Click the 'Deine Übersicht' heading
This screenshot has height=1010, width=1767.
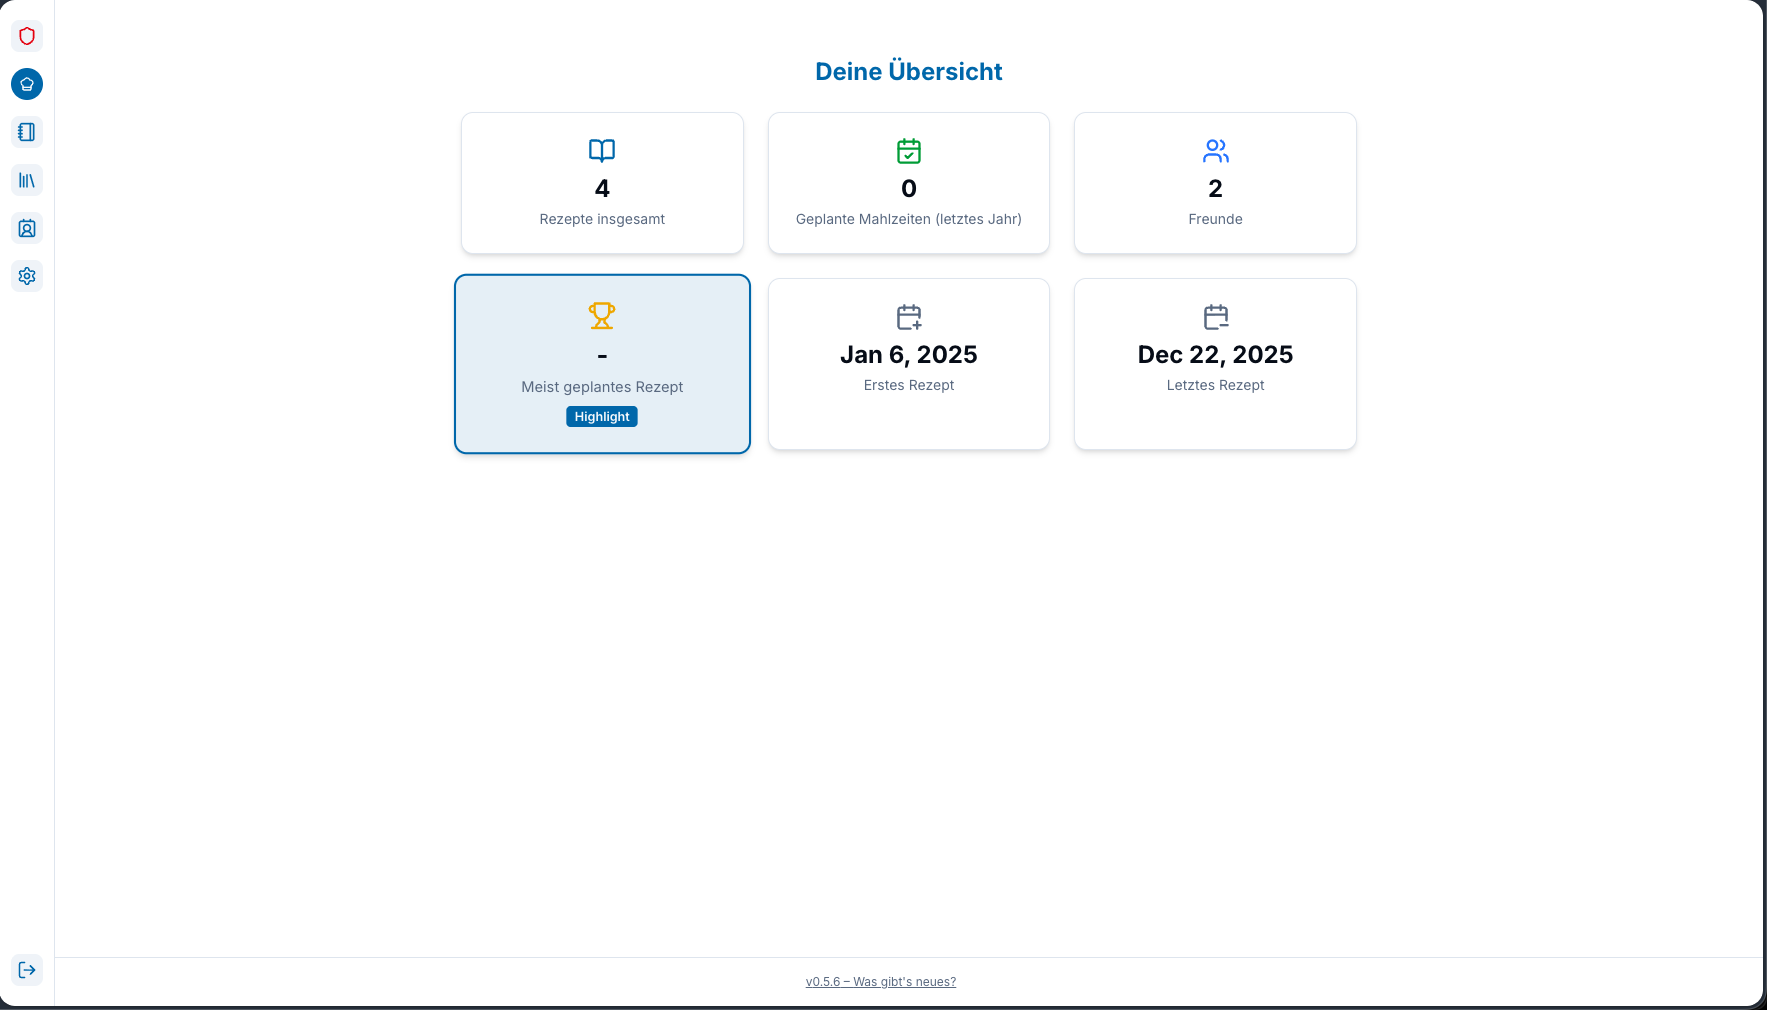point(909,72)
